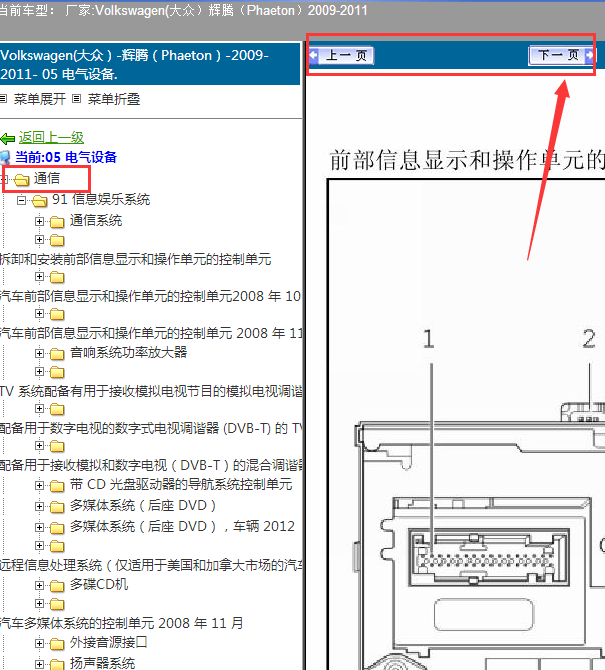Click the 外接音源接口 folder icon

tap(57, 644)
